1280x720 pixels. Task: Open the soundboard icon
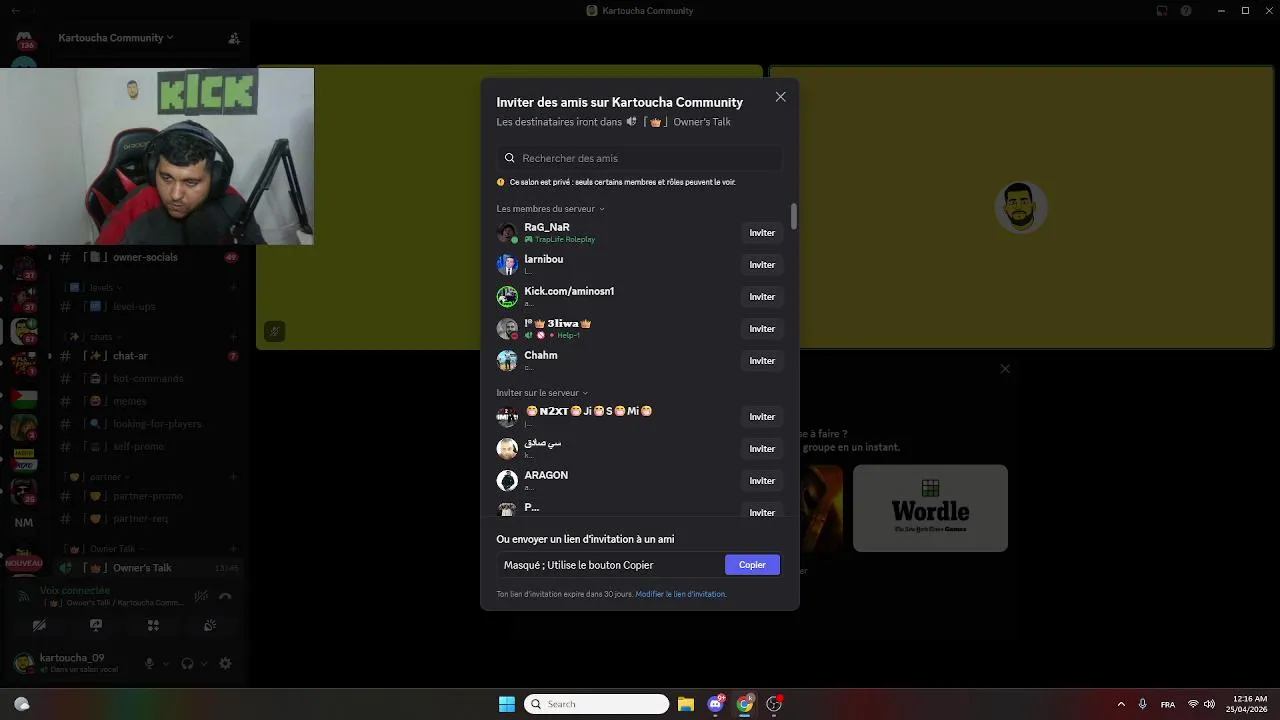pos(210,625)
